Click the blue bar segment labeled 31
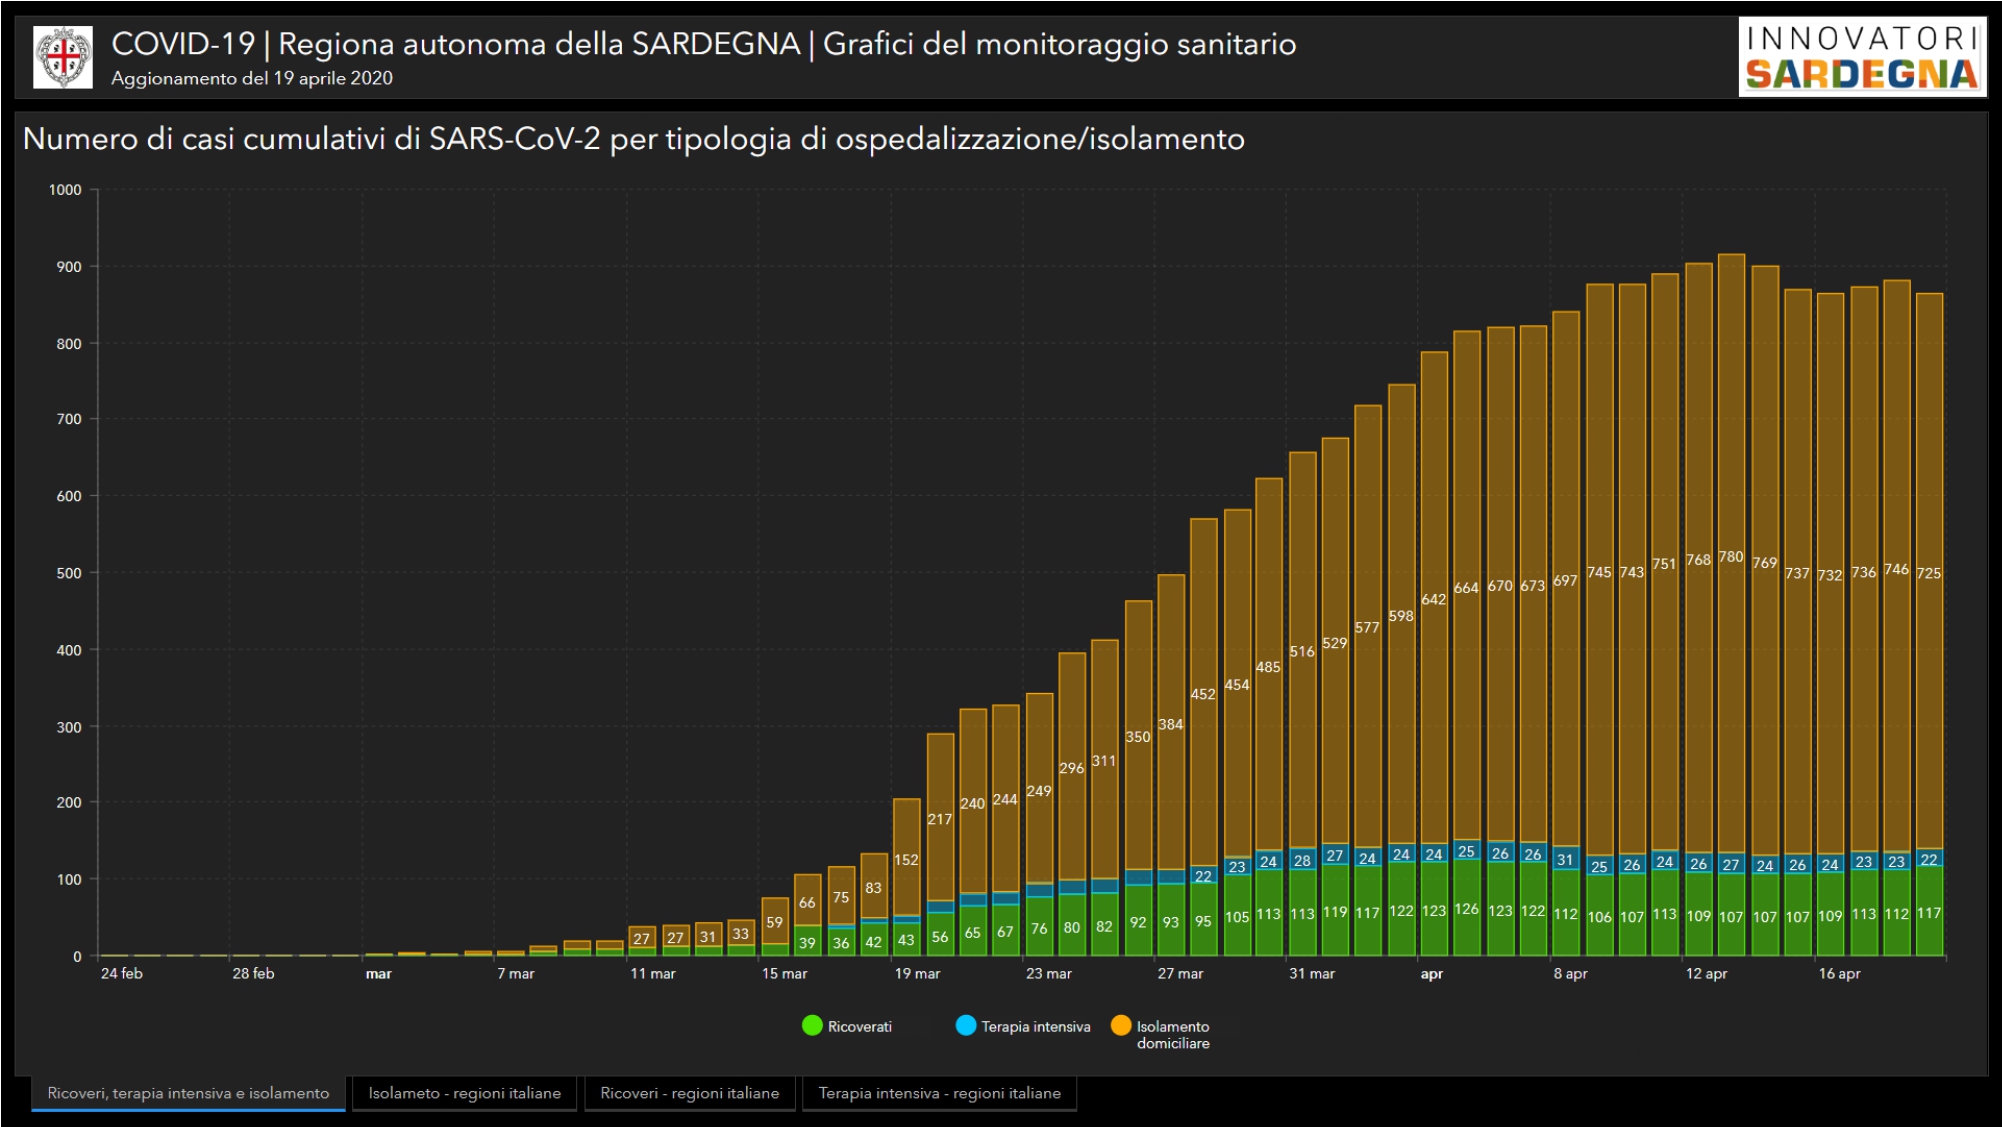Screen dimensions: 2002x1127 click(x=1565, y=858)
